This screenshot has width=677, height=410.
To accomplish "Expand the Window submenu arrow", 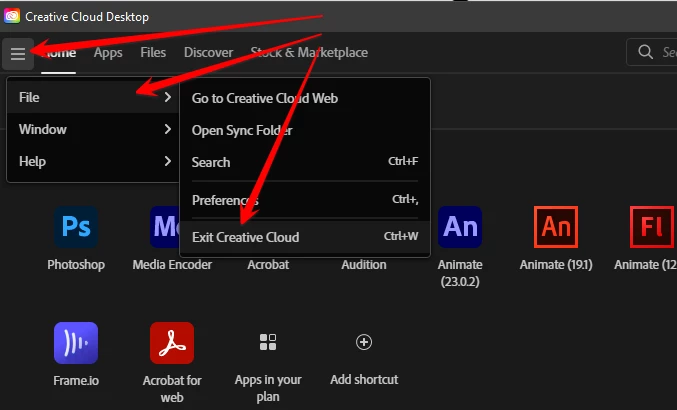I will 168,129.
